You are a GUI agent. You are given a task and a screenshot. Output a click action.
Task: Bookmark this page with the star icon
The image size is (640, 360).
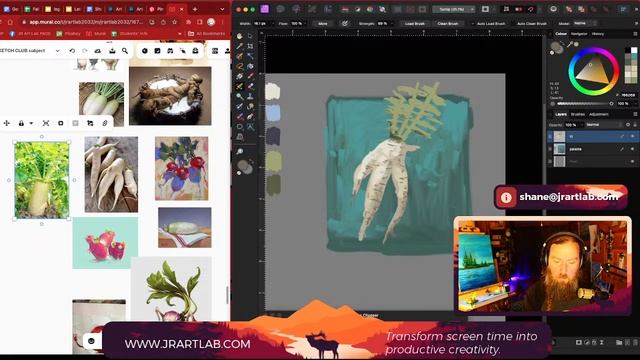click(175, 22)
